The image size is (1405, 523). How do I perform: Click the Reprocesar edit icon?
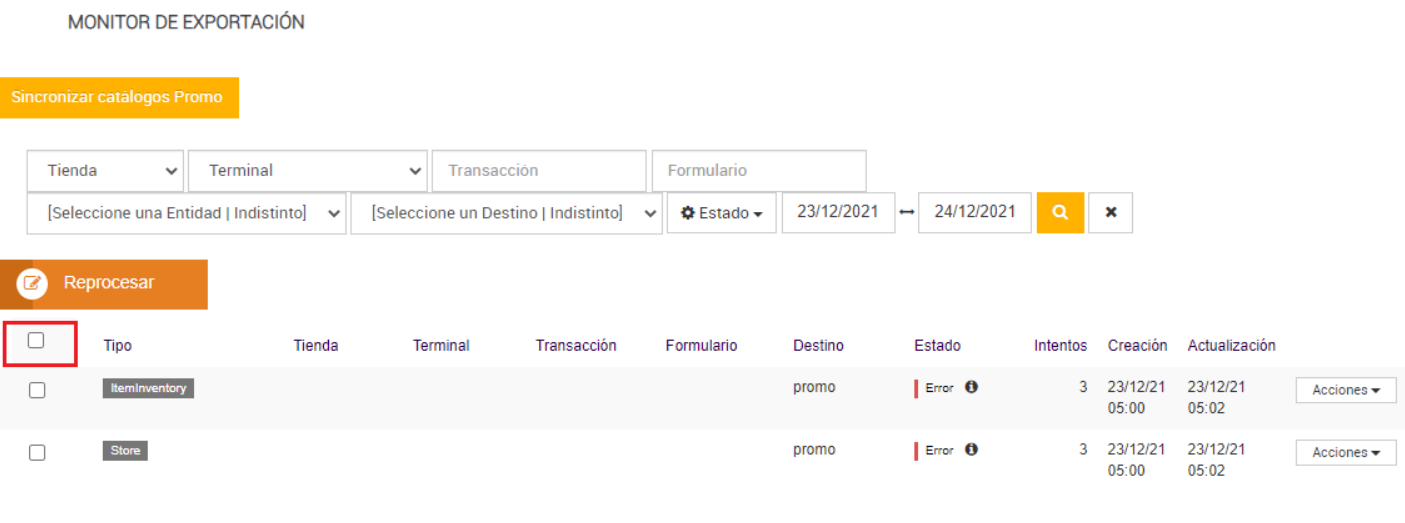point(32,284)
